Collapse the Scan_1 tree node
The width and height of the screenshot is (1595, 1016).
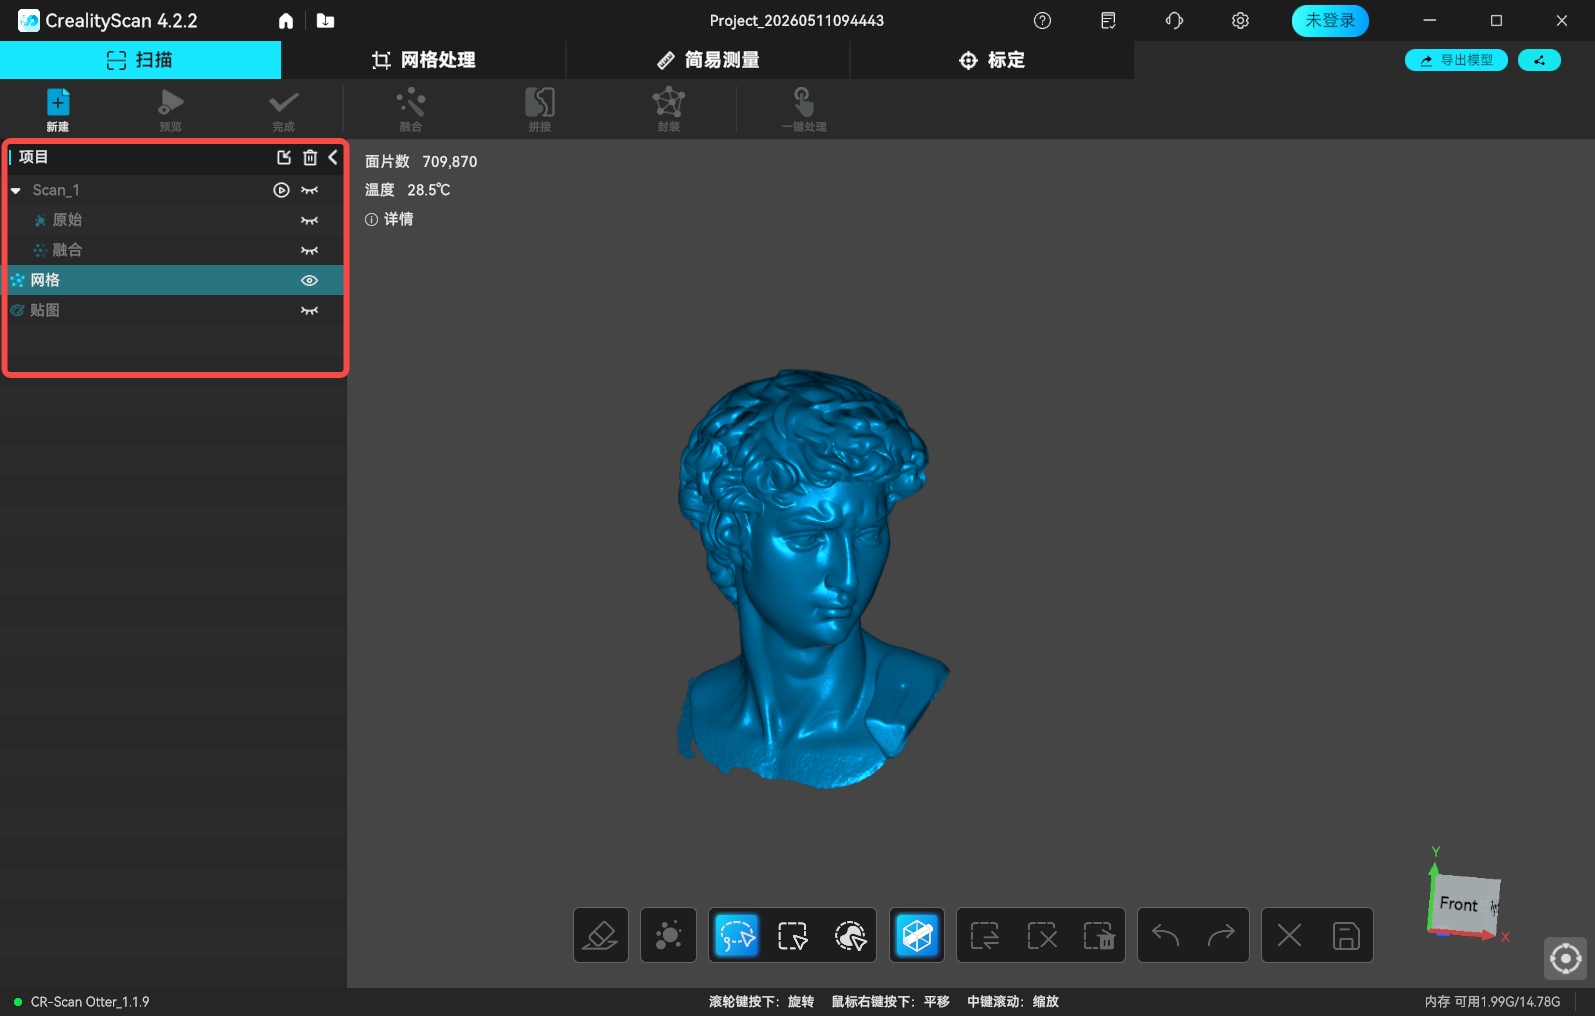pos(16,190)
